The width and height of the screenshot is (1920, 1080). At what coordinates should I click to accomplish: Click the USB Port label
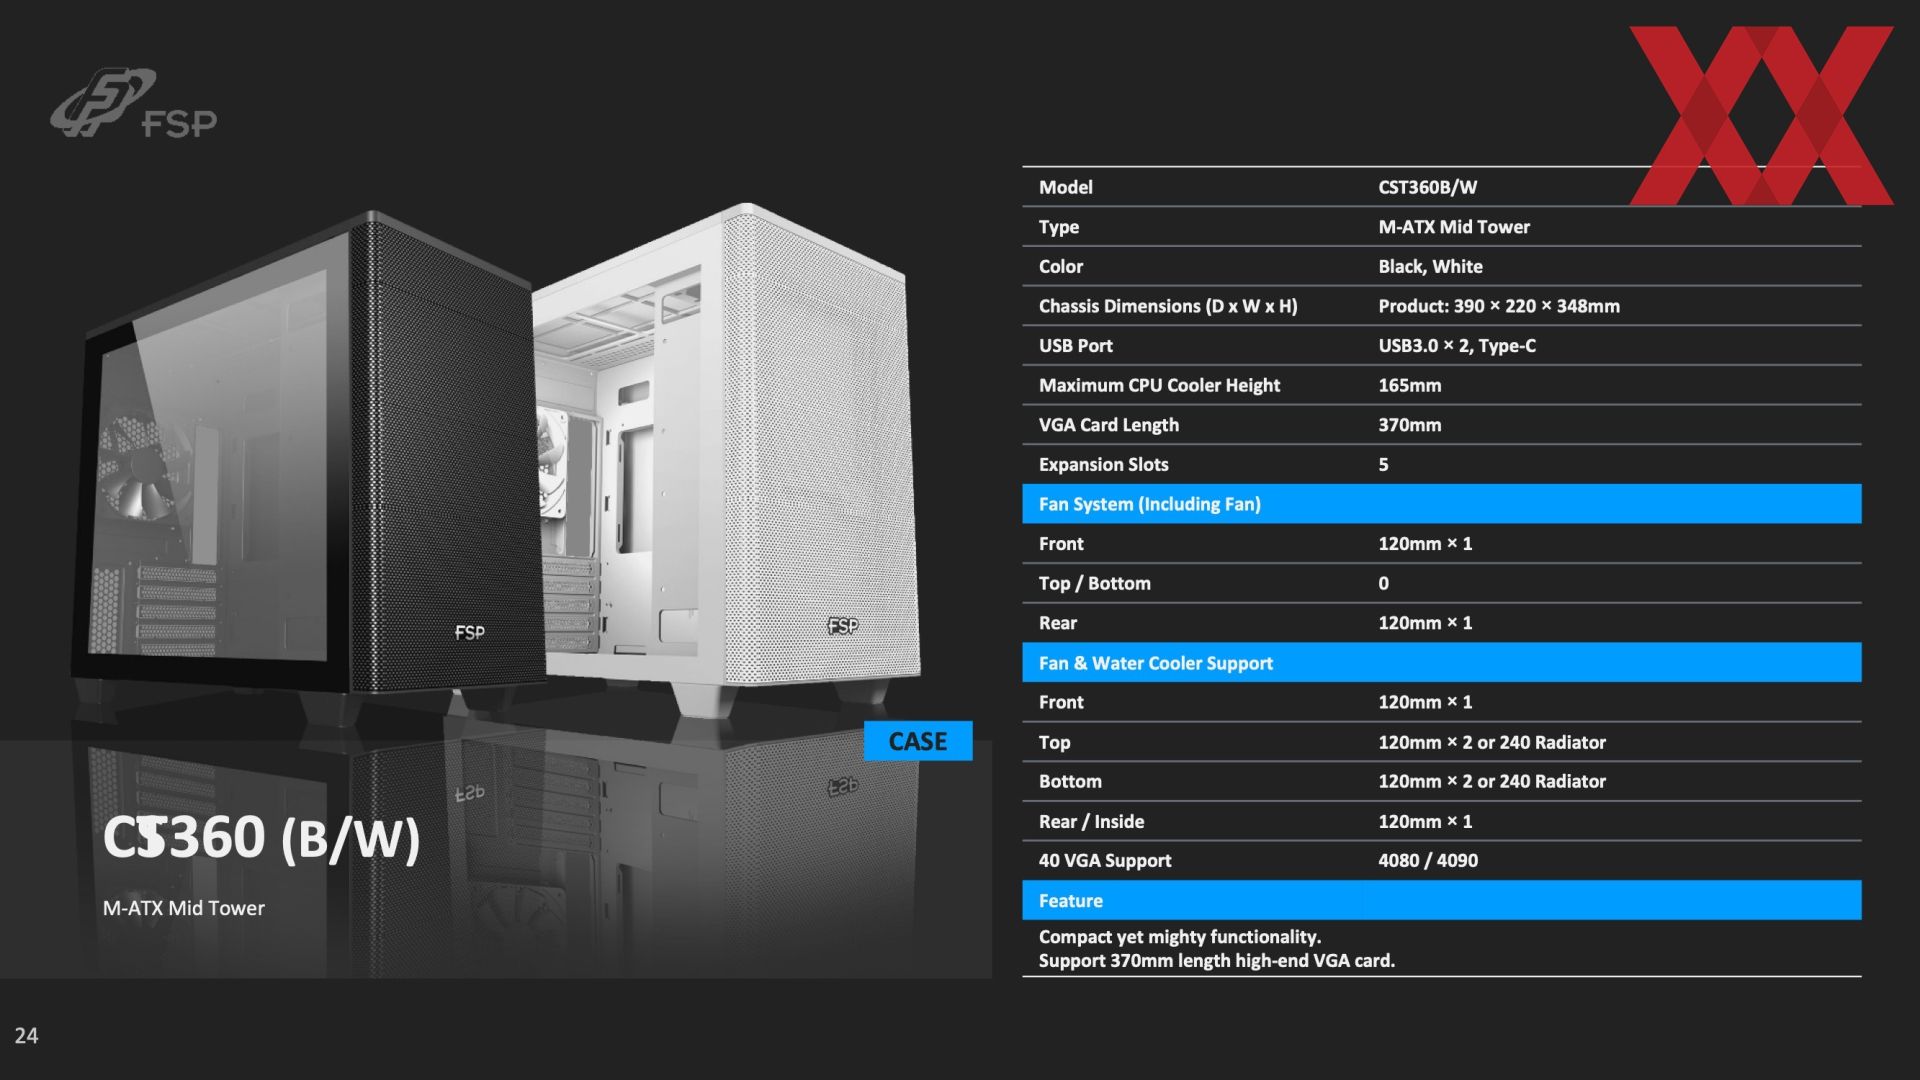(1075, 345)
